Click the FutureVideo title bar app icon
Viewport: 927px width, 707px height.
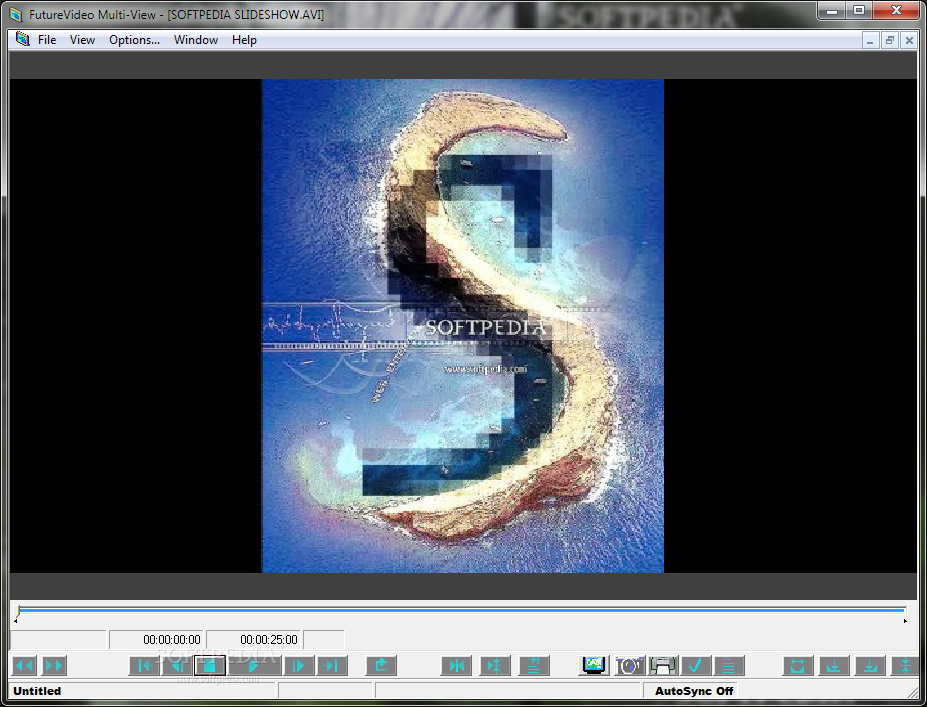coord(16,14)
